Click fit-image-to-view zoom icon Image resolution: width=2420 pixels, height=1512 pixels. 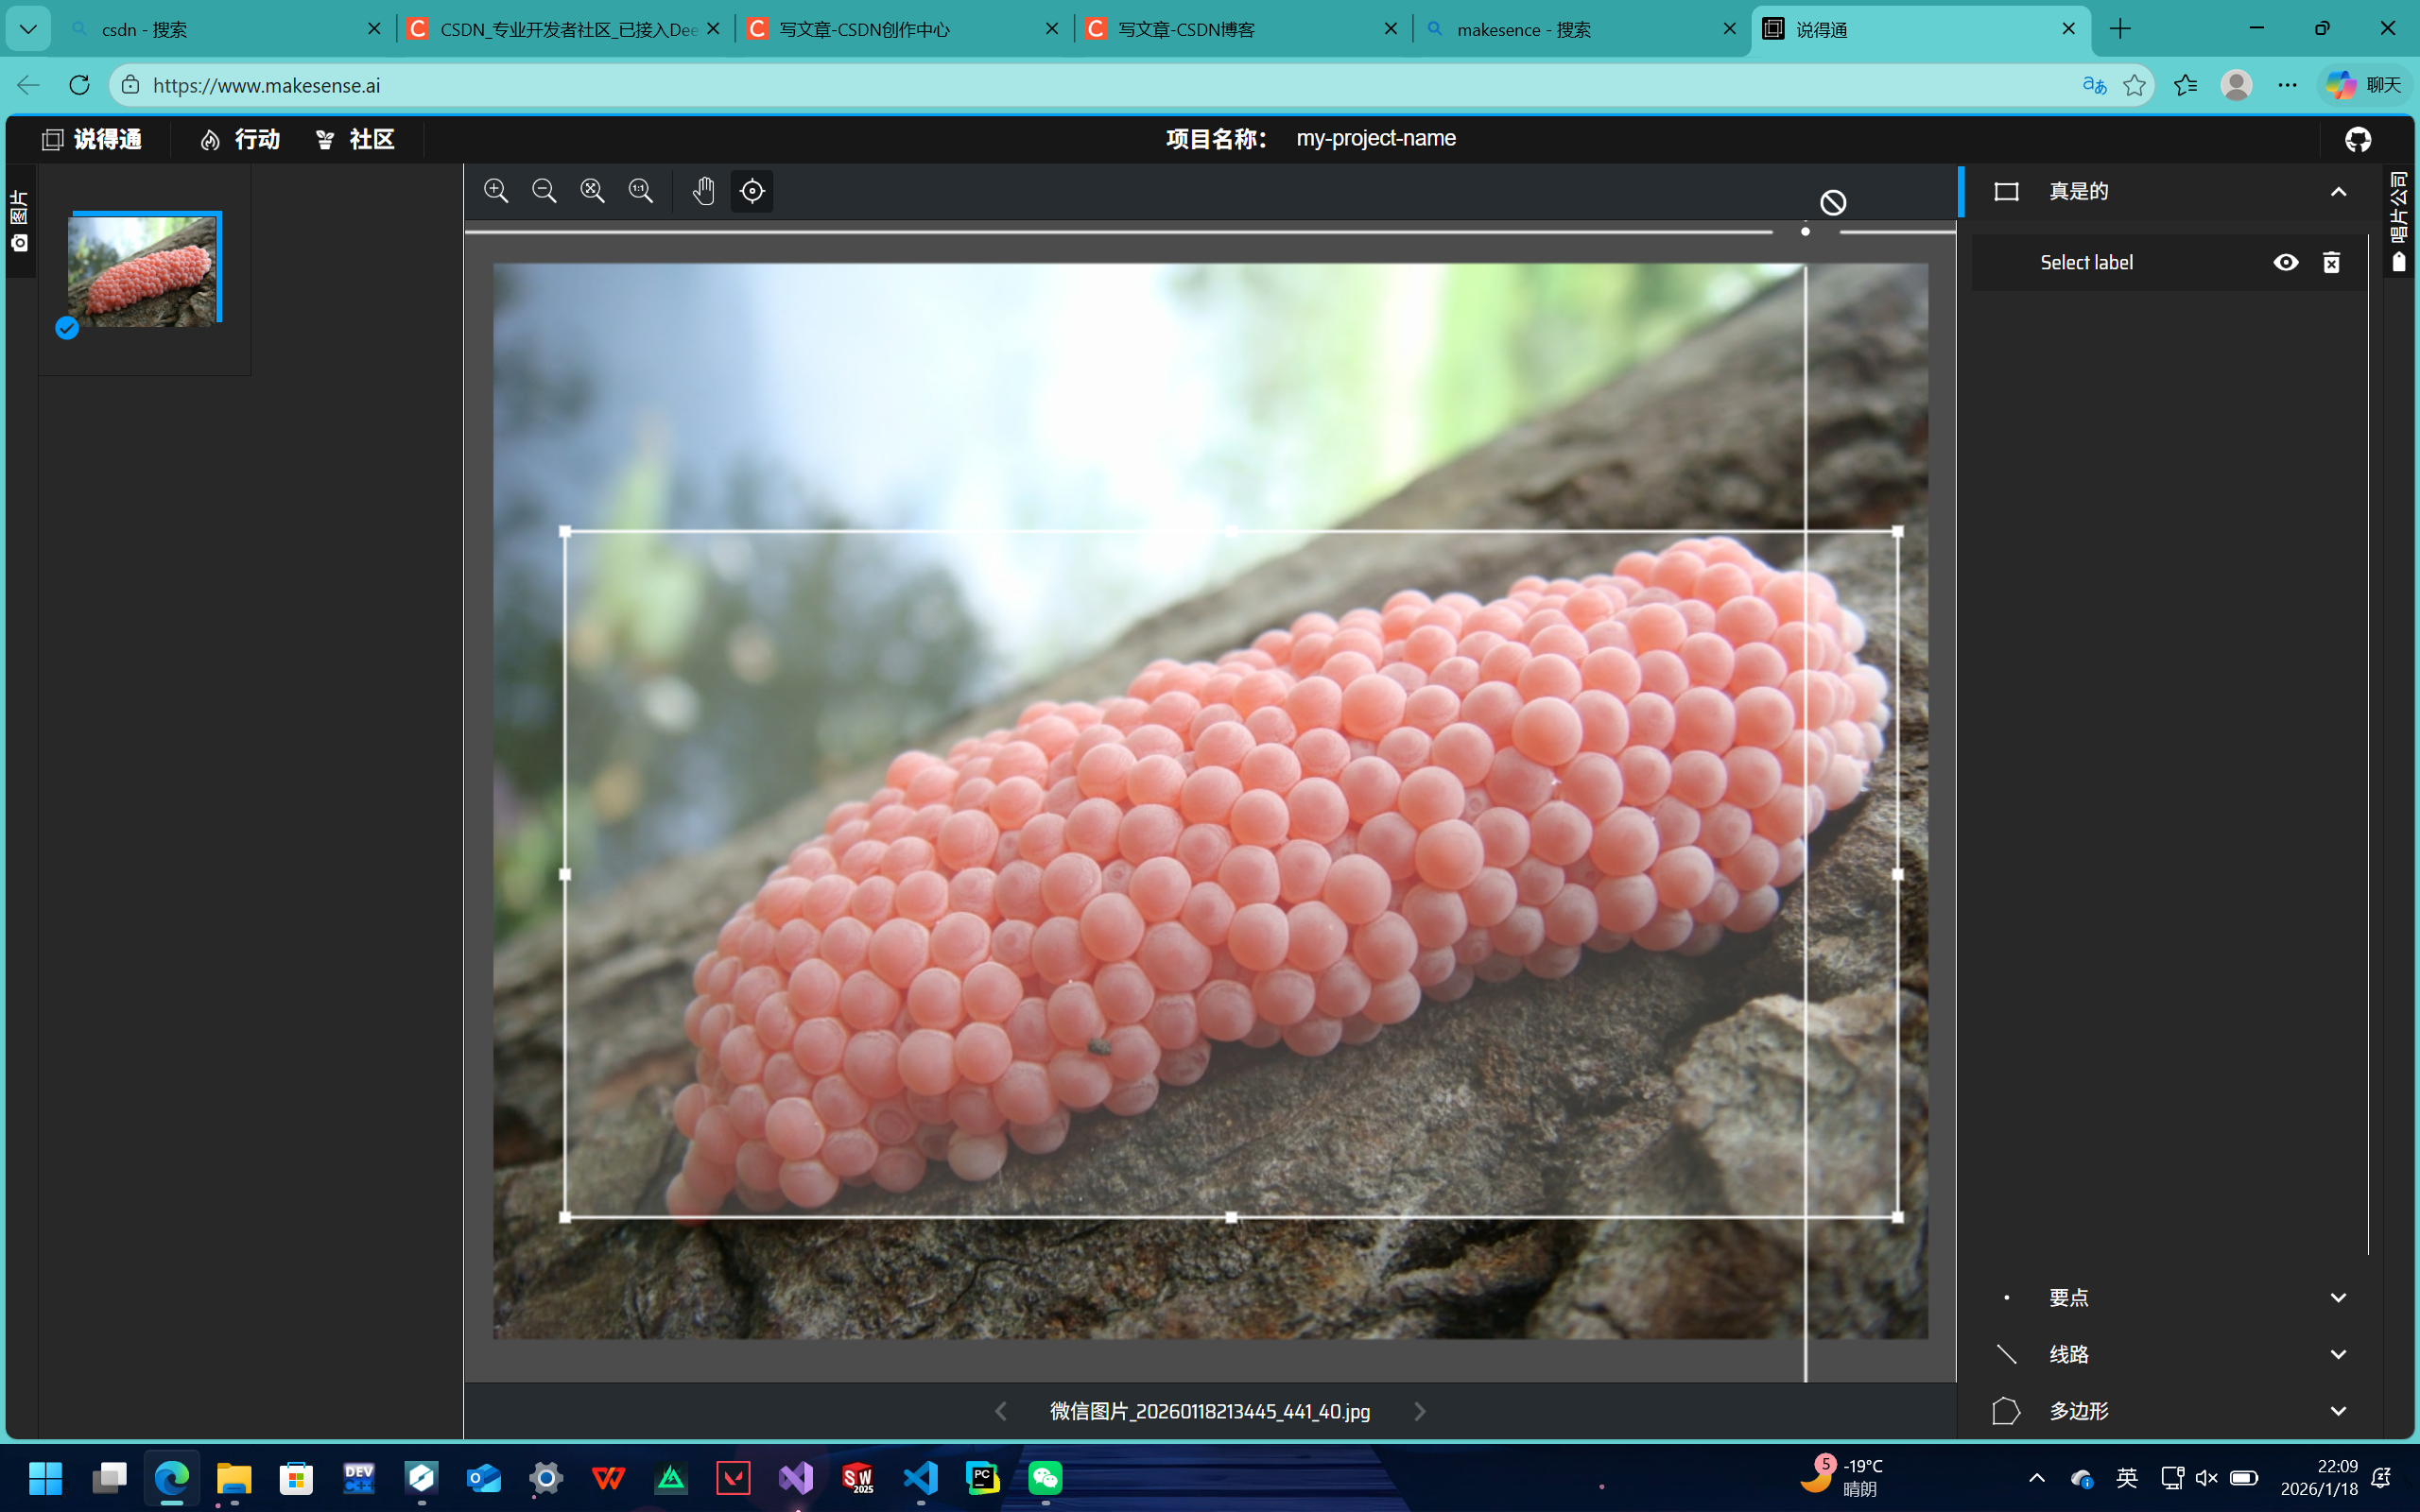(592, 191)
